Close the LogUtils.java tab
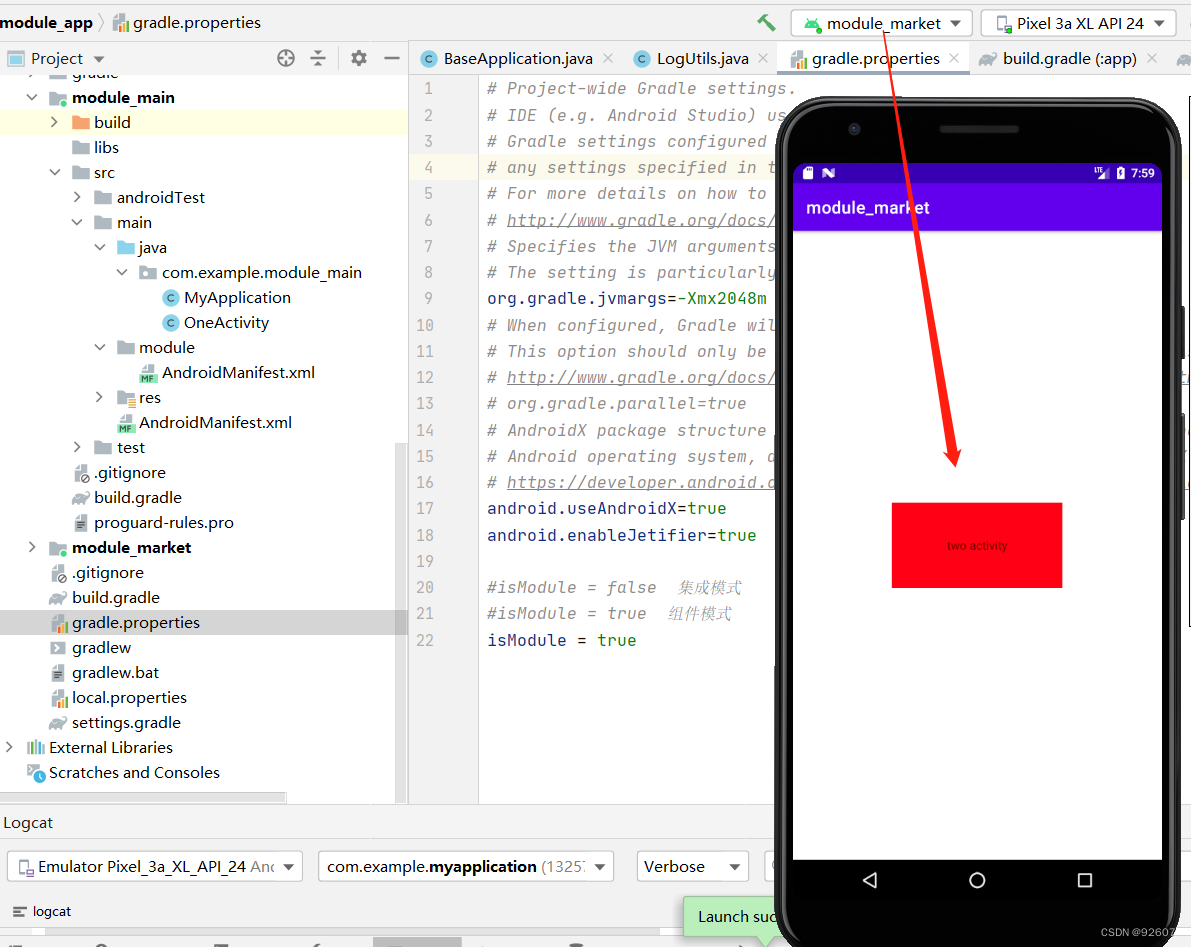Screen dimensions: 1191x947 [763, 58]
